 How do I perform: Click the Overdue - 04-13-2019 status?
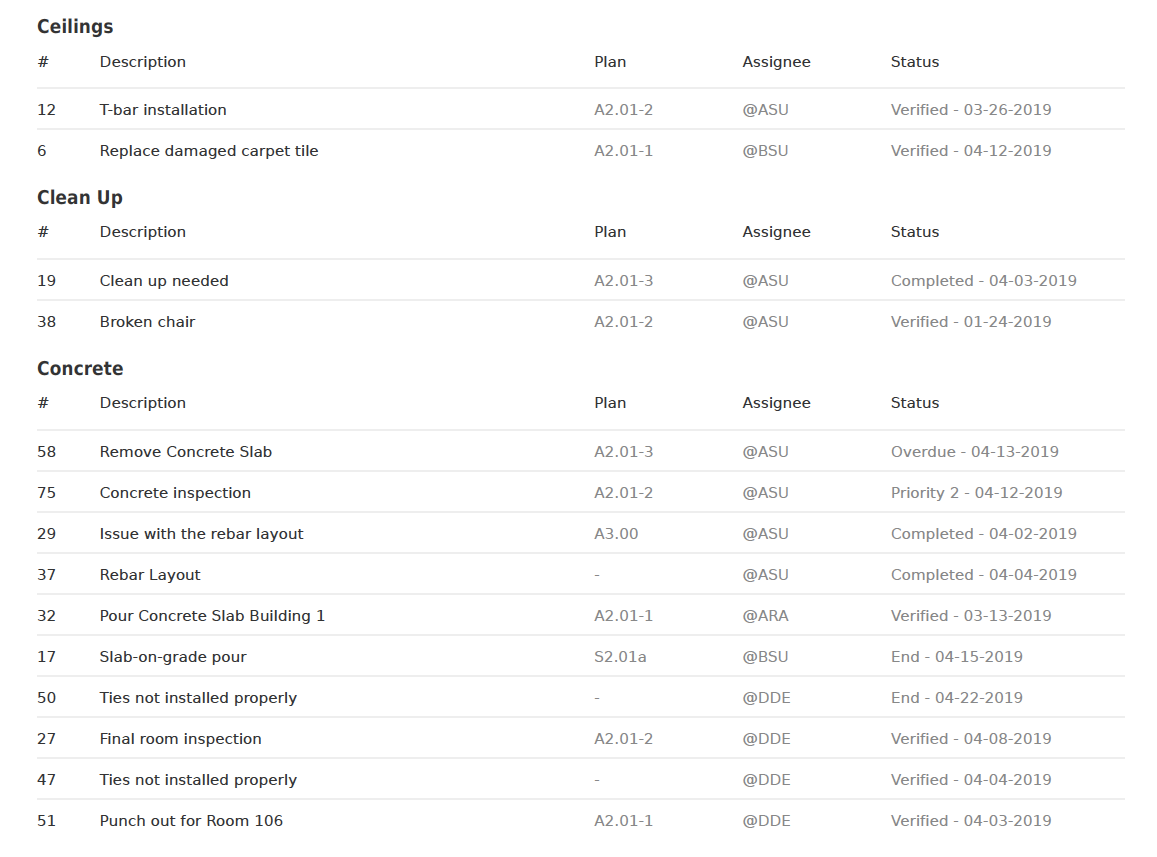[x=974, y=452]
